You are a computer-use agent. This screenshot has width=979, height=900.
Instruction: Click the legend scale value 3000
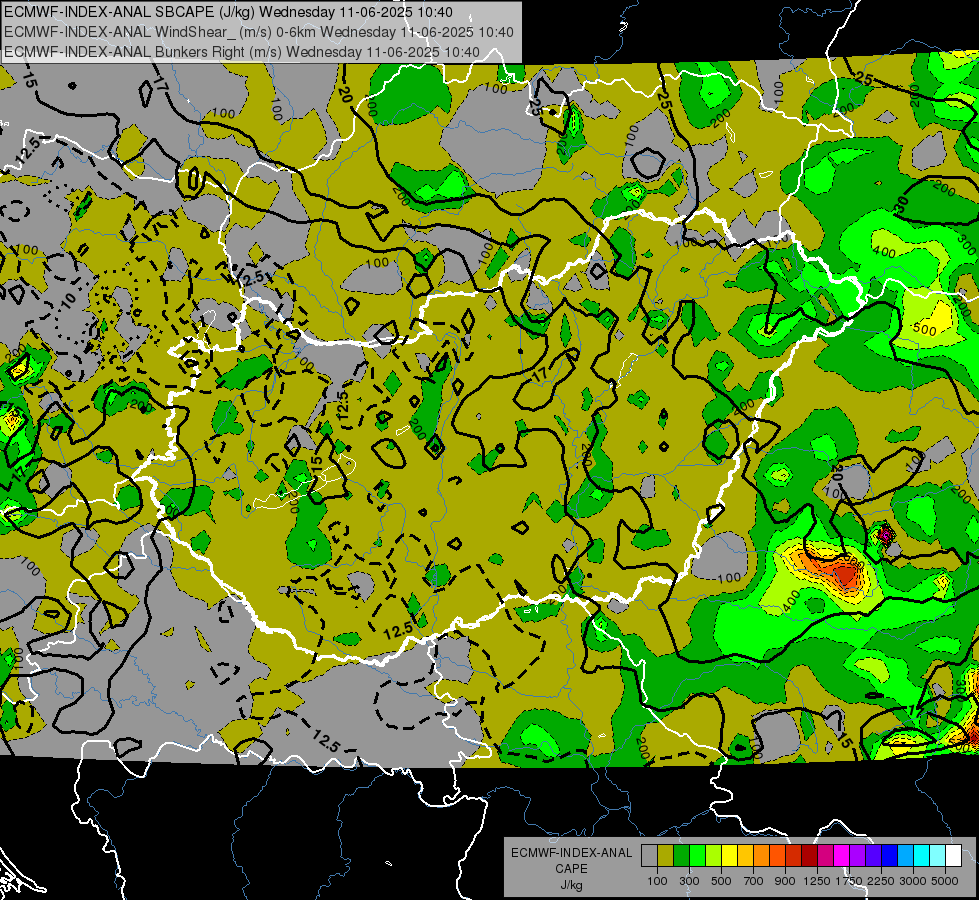[x=912, y=881]
